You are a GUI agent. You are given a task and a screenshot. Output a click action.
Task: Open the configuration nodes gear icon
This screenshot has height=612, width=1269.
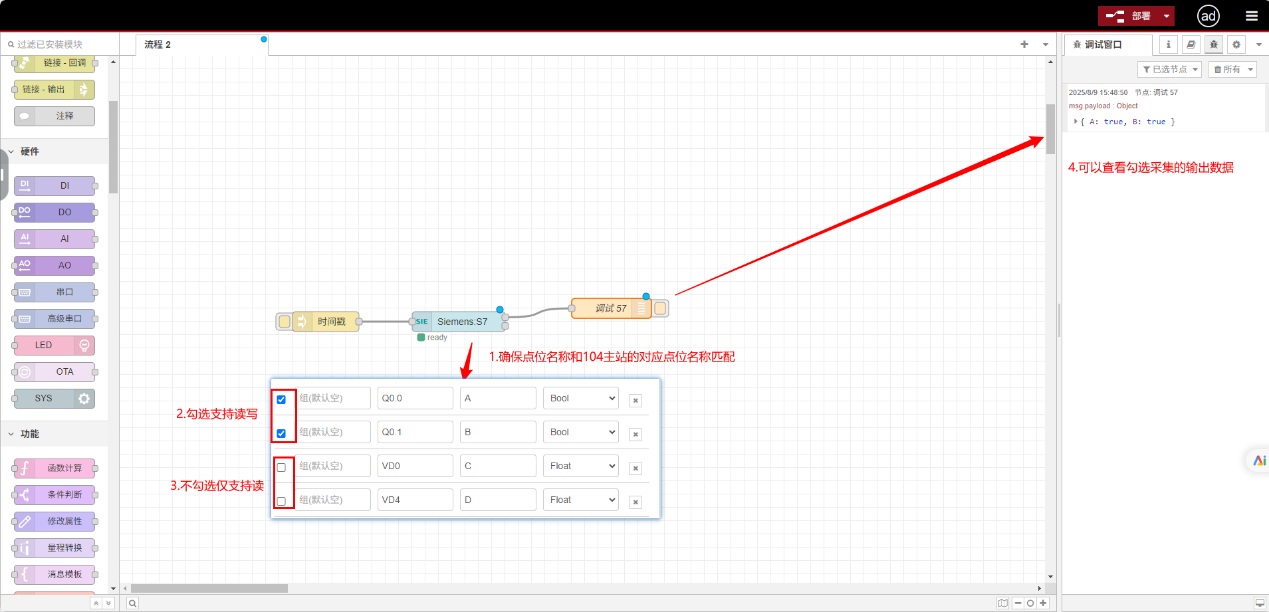[x=1236, y=44]
